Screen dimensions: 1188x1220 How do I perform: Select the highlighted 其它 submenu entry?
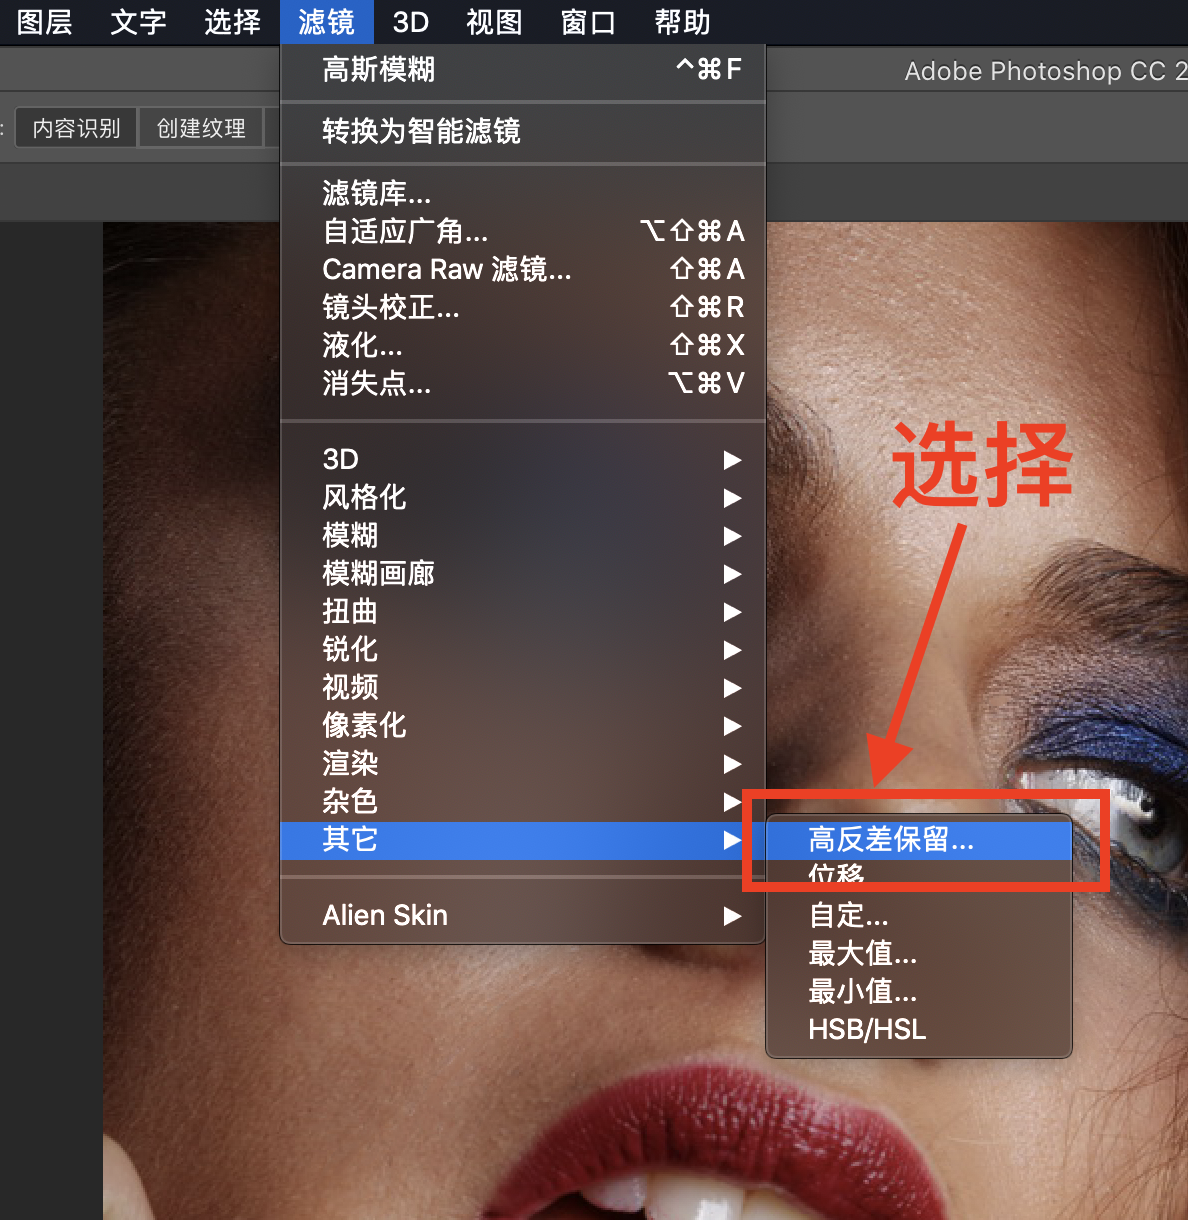523,840
